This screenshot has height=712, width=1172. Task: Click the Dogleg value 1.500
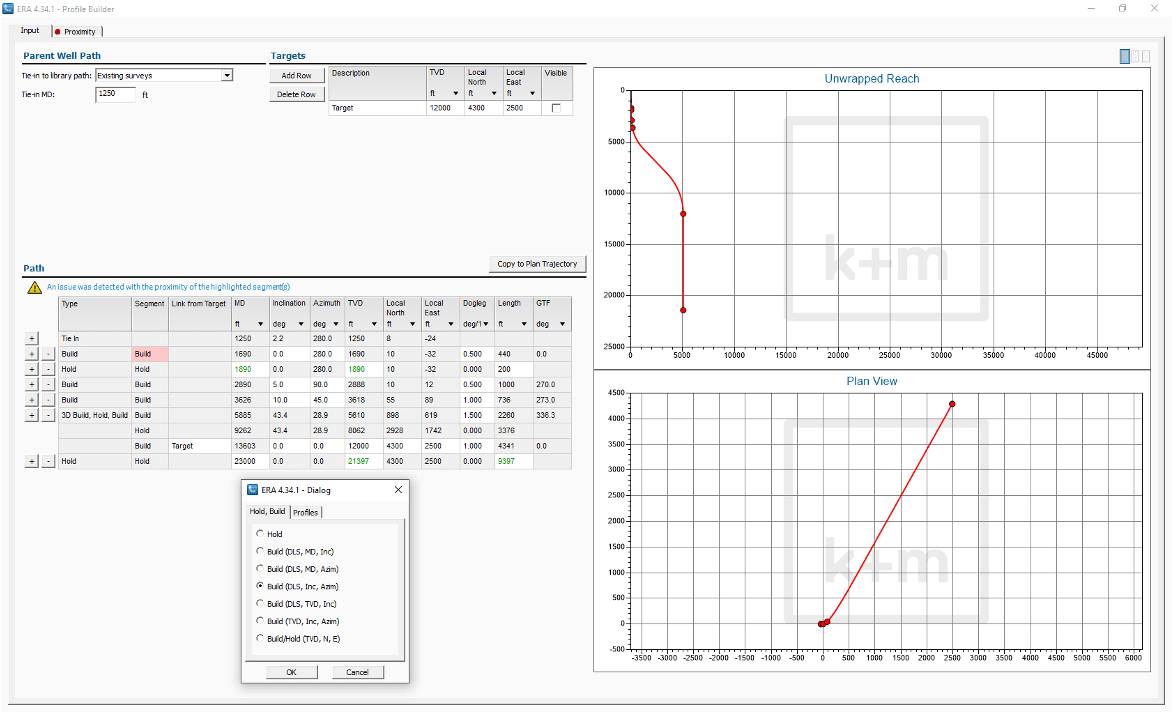click(x=478, y=415)
